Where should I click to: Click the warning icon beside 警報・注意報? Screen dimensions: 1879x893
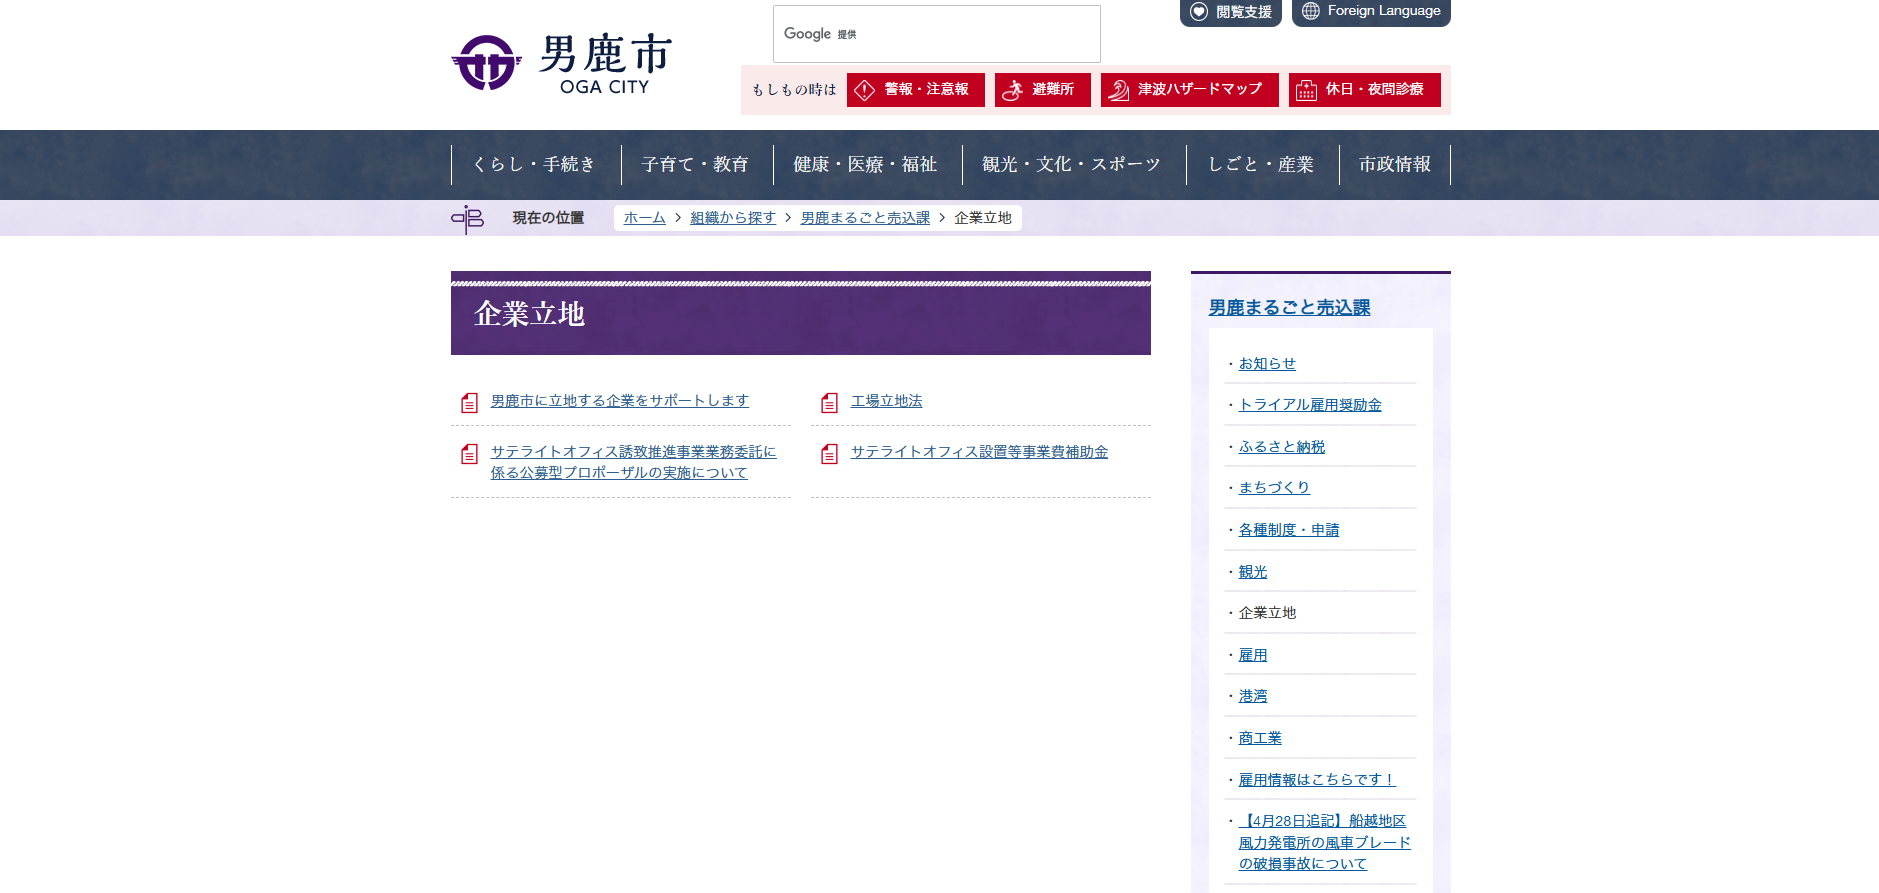click(865, 90)
